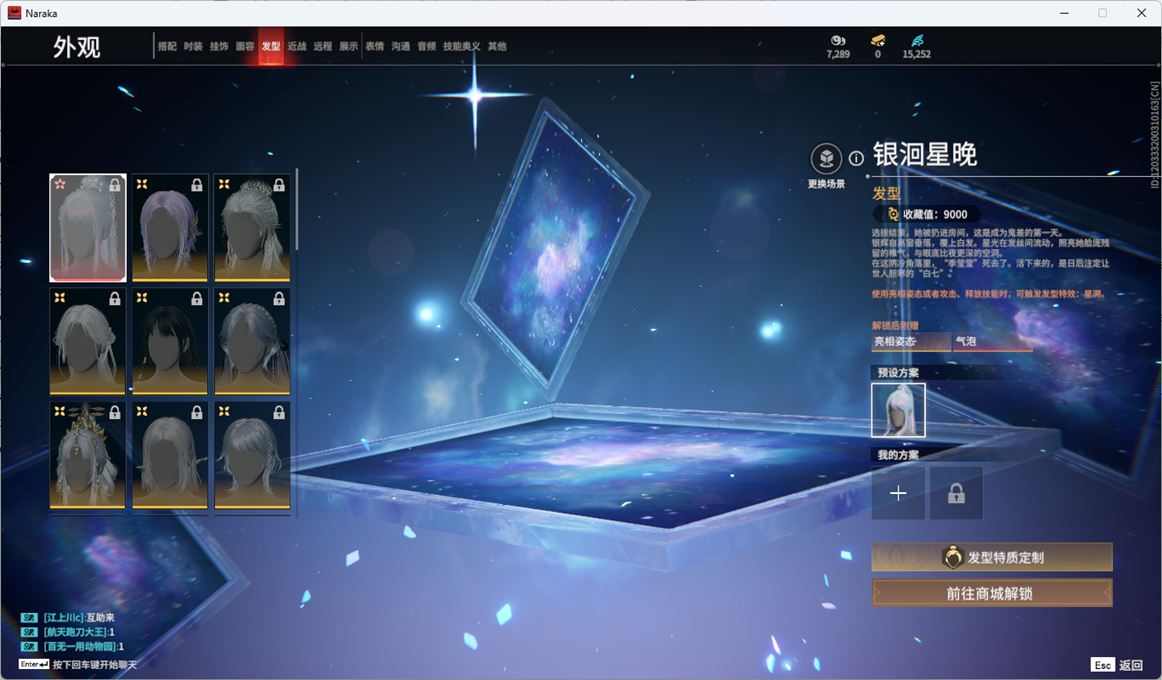Click the Enter key chat hint icon

click(33, 664)
